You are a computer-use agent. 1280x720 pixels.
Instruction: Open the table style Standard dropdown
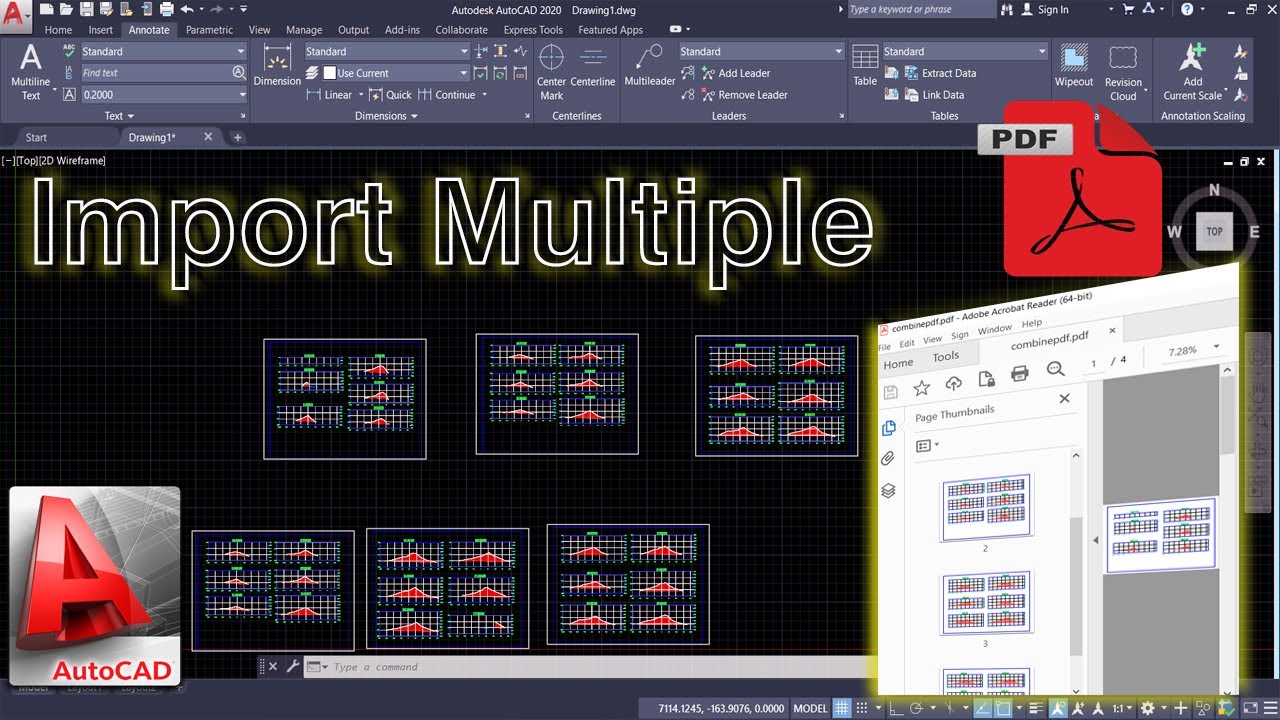[x=964, y=51]
